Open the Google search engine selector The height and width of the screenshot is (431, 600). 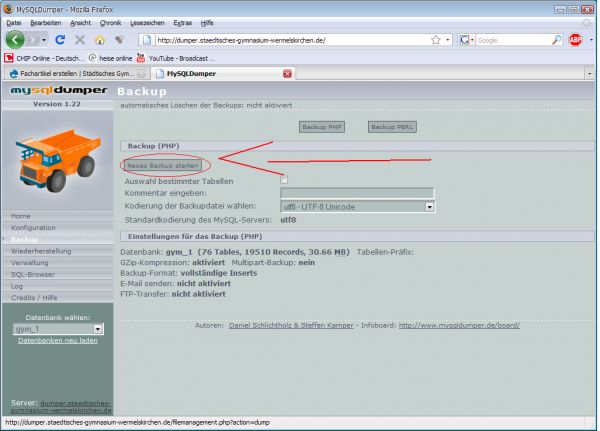466,40
